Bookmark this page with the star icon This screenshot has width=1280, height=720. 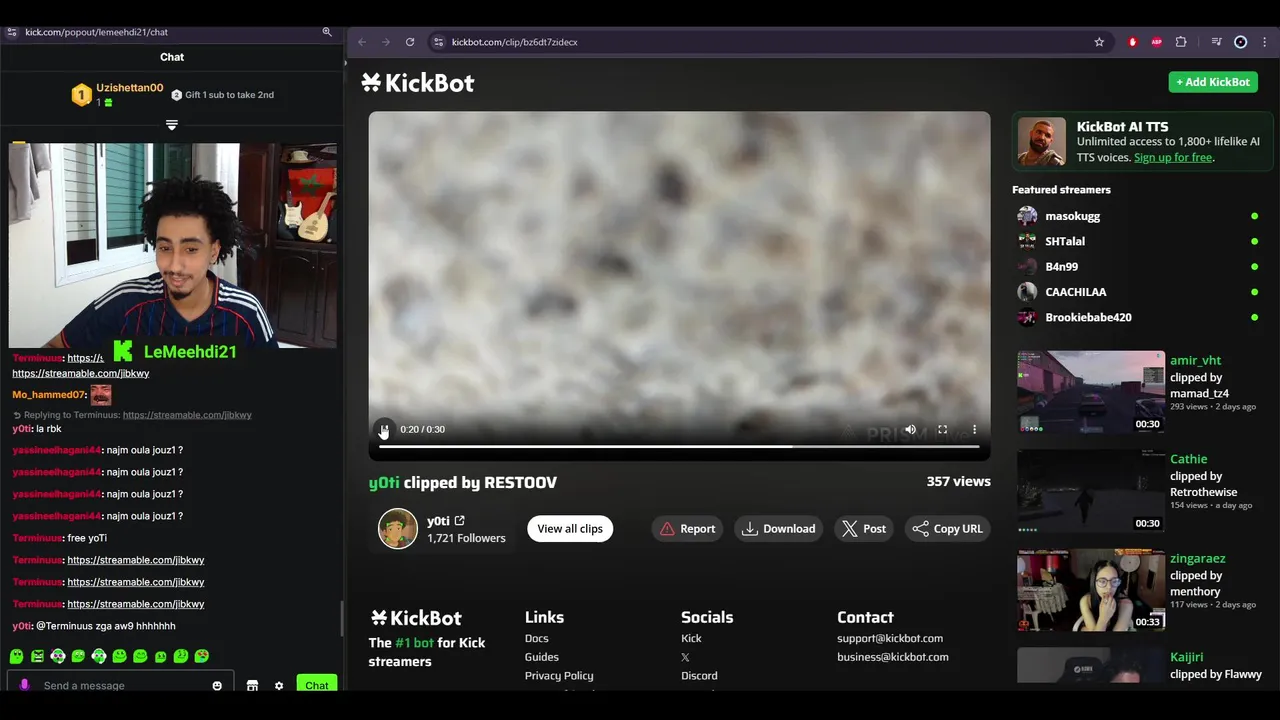[x=1099, y=42]
